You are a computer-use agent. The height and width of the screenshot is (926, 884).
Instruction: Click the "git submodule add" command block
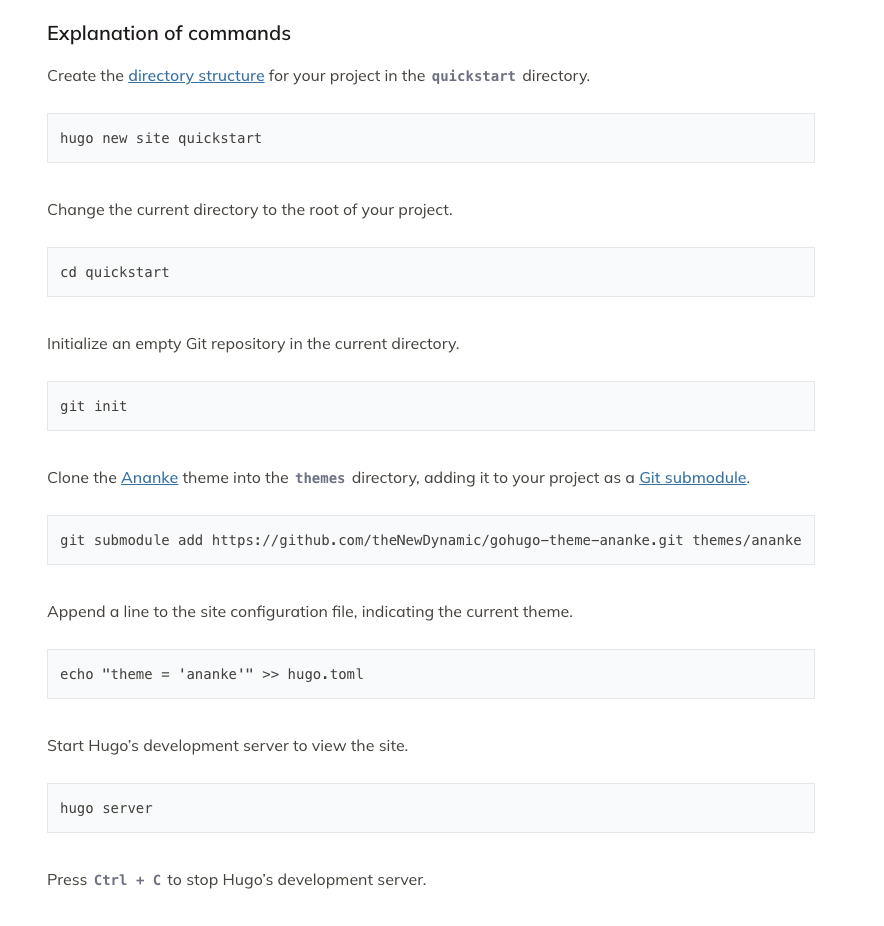pyautogui.click(x=430, y=540)
